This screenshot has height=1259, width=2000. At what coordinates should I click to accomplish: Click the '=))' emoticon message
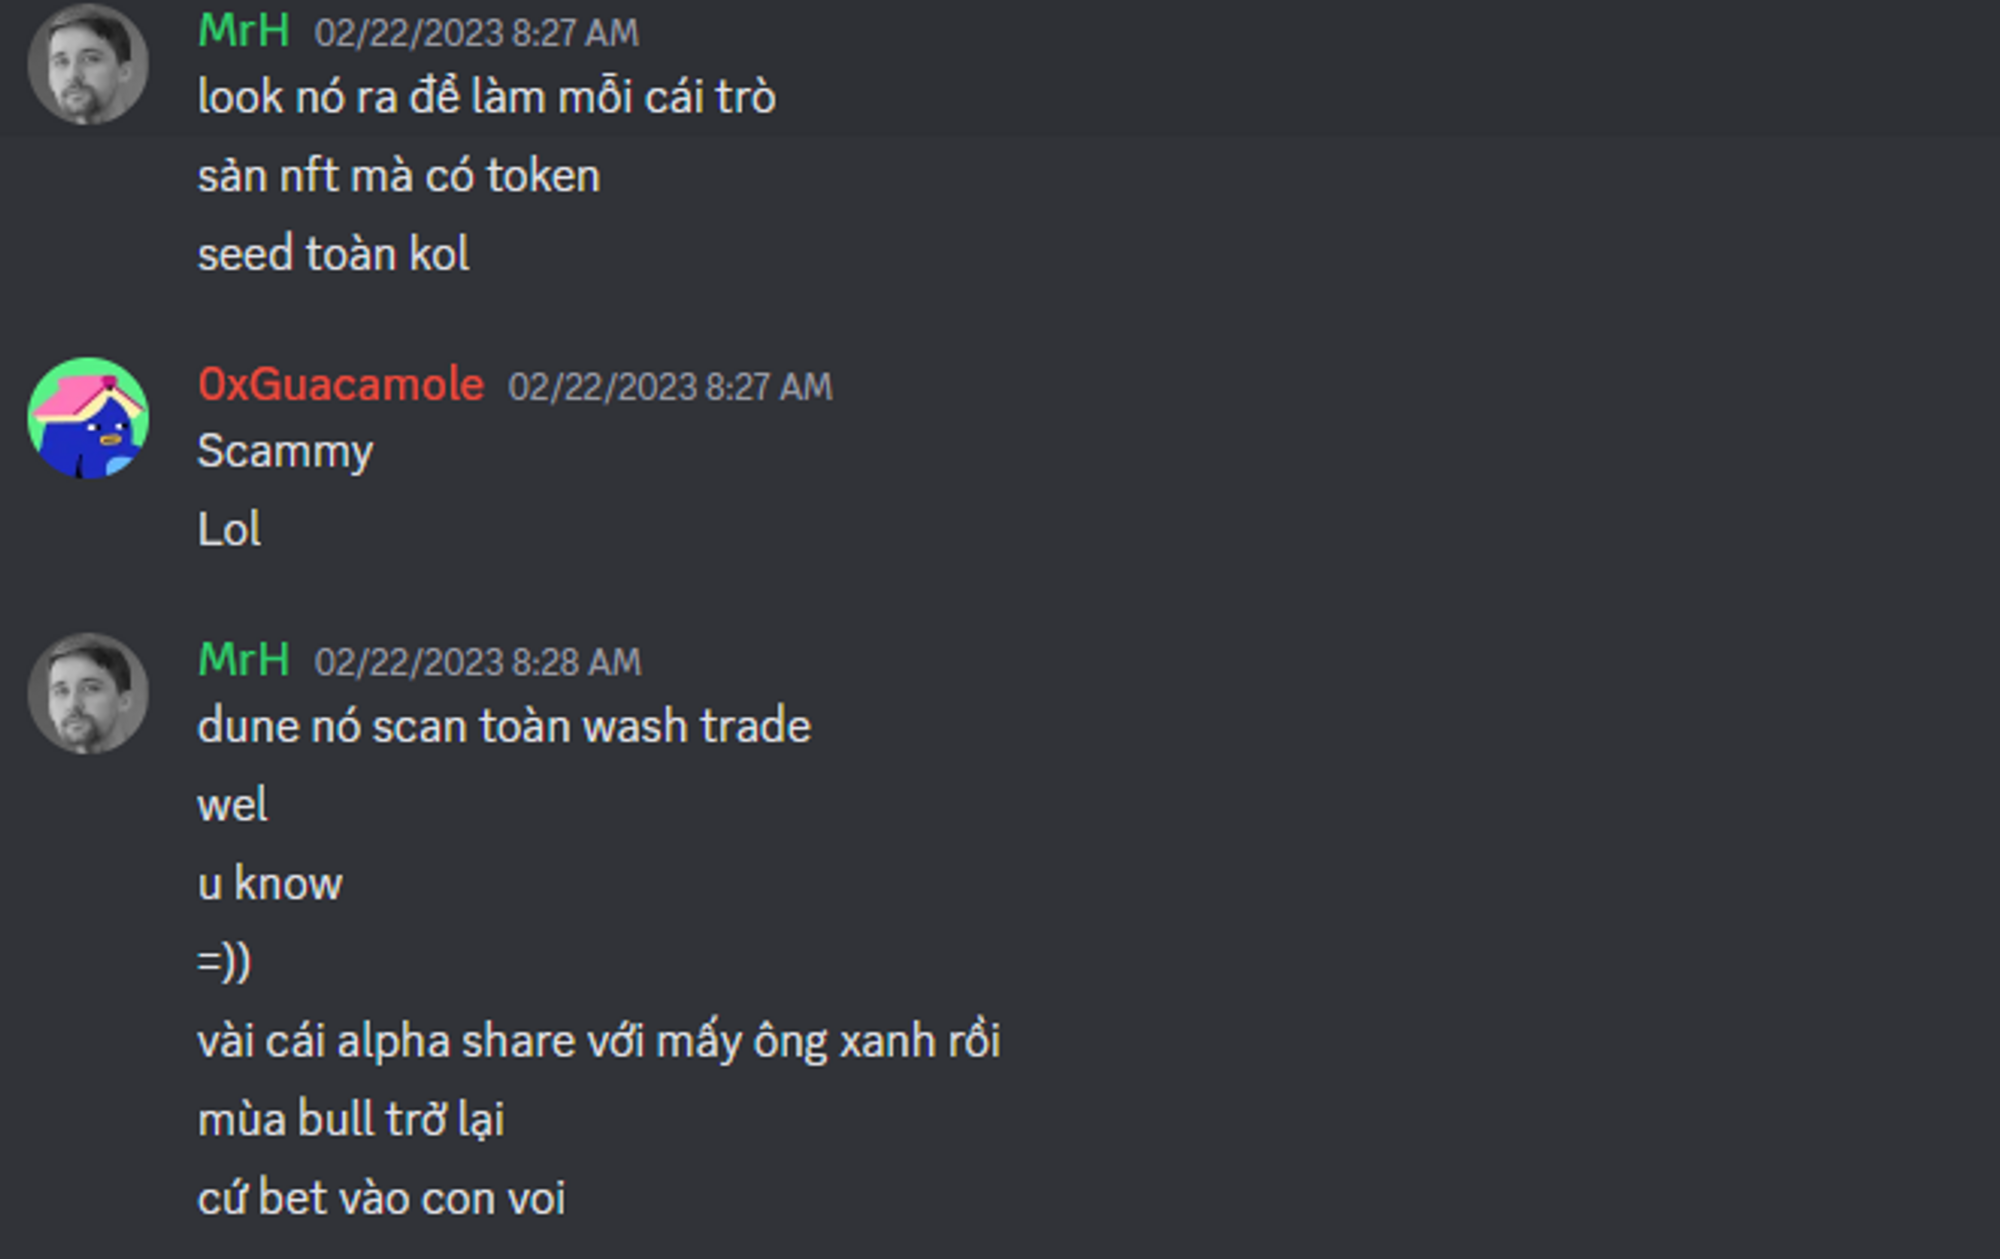point(224,962)
